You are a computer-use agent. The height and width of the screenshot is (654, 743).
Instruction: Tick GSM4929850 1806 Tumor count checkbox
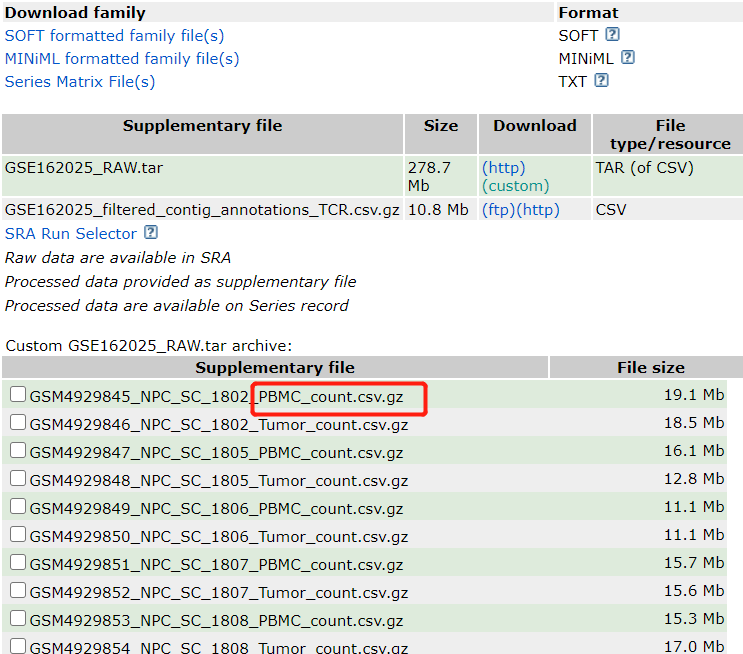pos(18,536)
